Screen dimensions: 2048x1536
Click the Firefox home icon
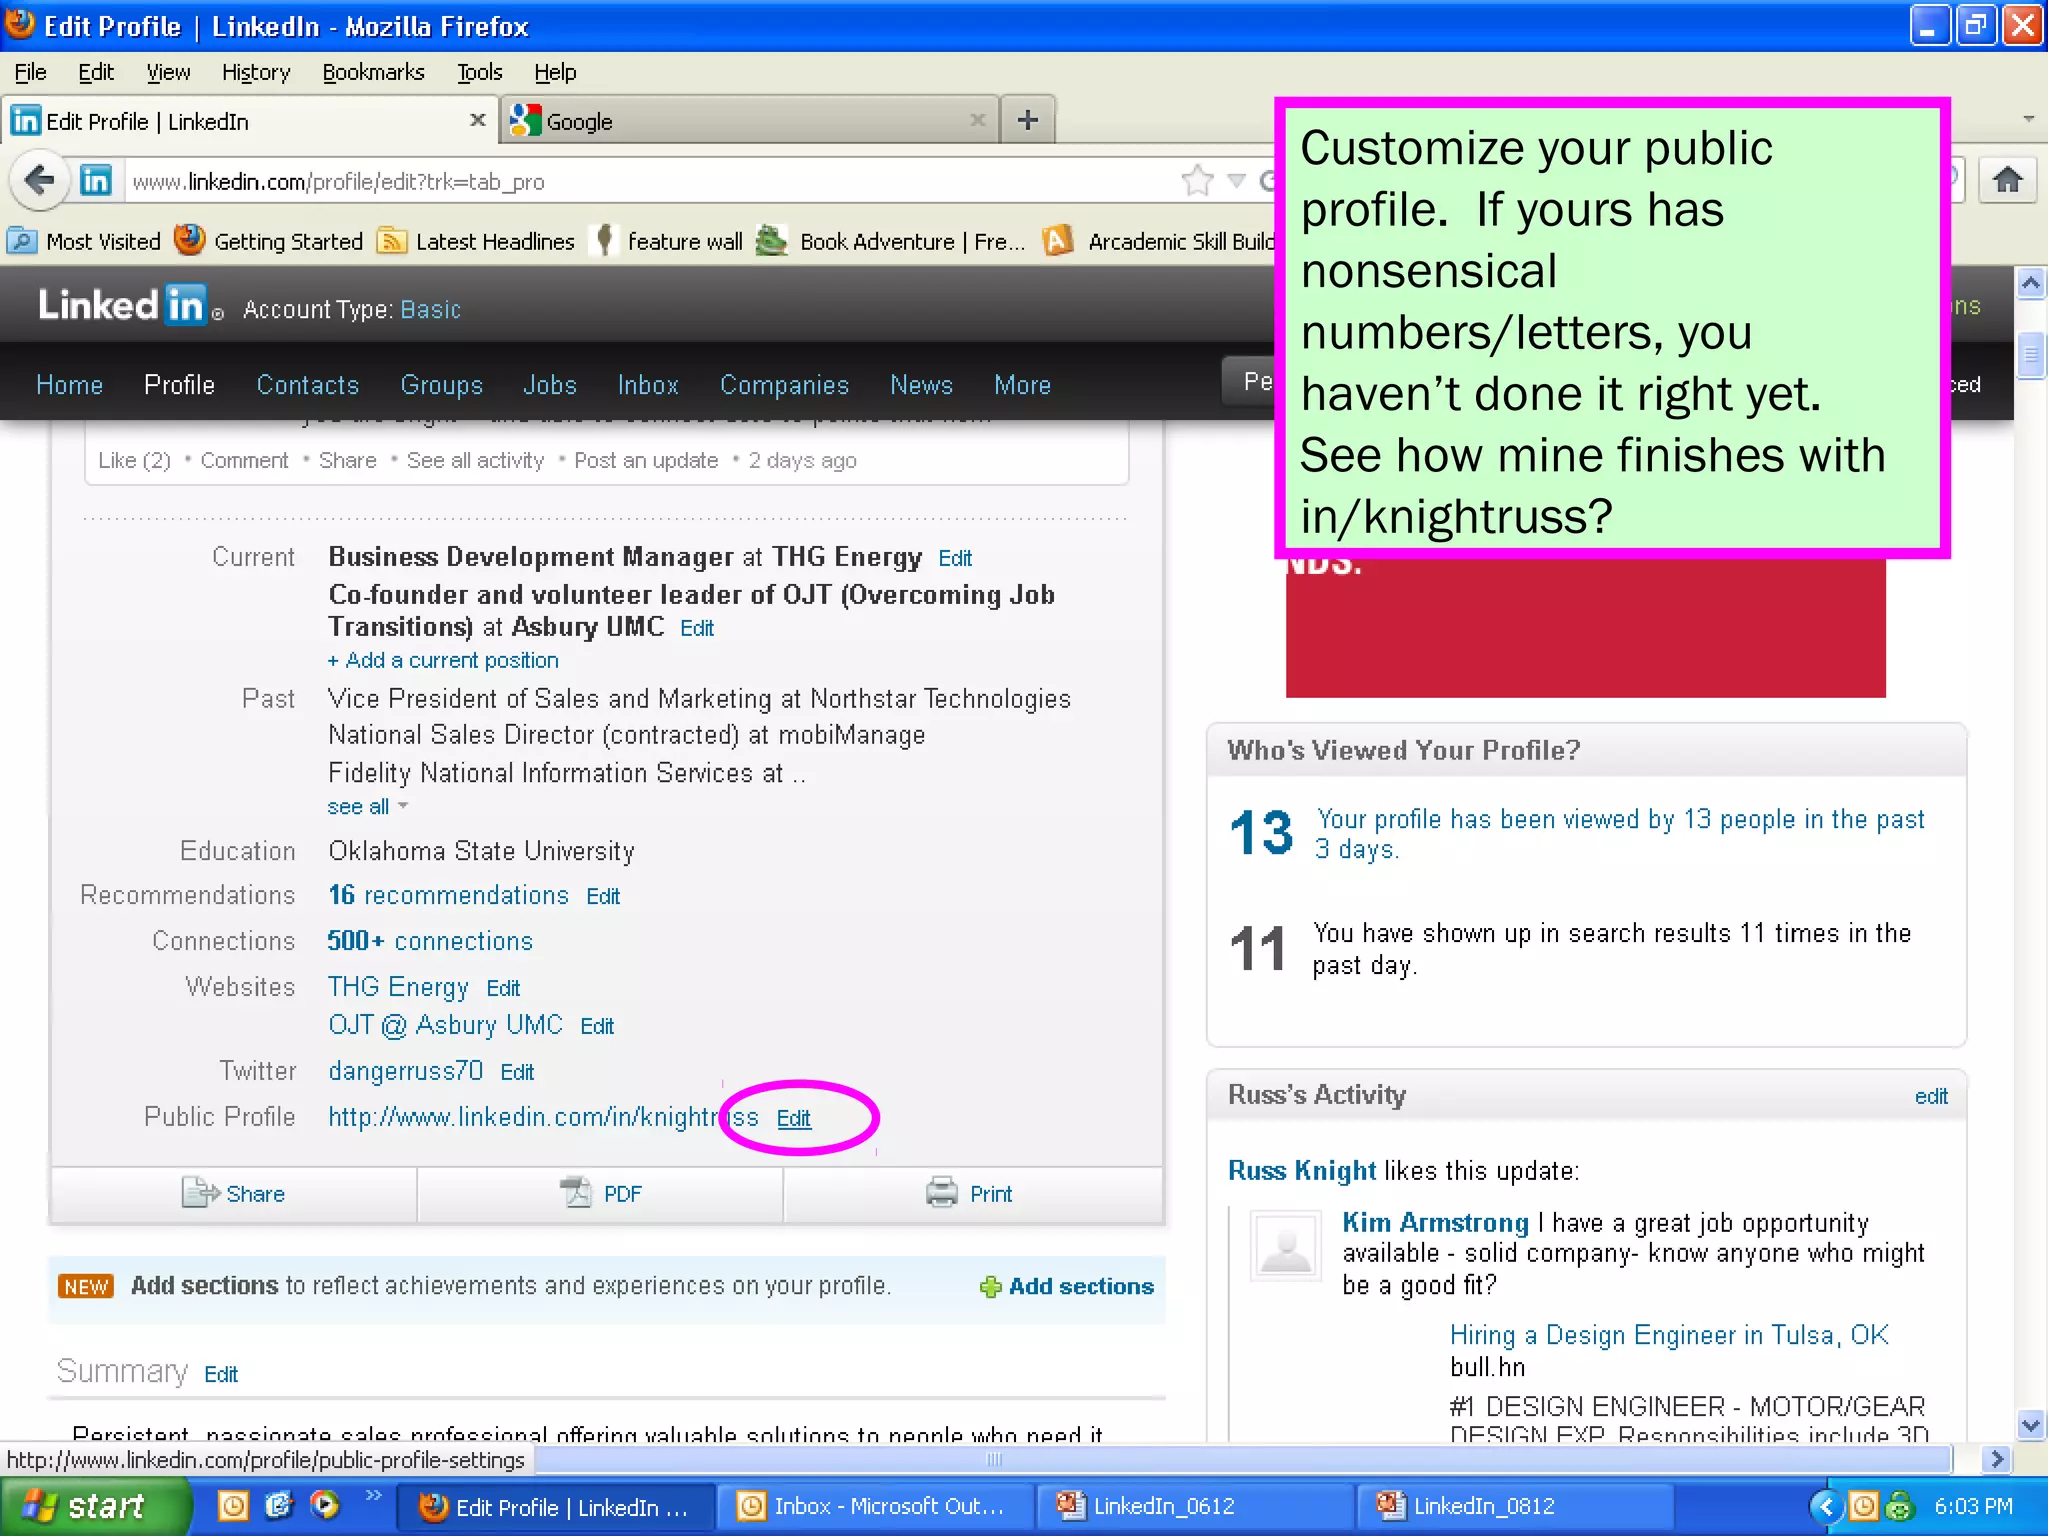[x=2007, y=181]
